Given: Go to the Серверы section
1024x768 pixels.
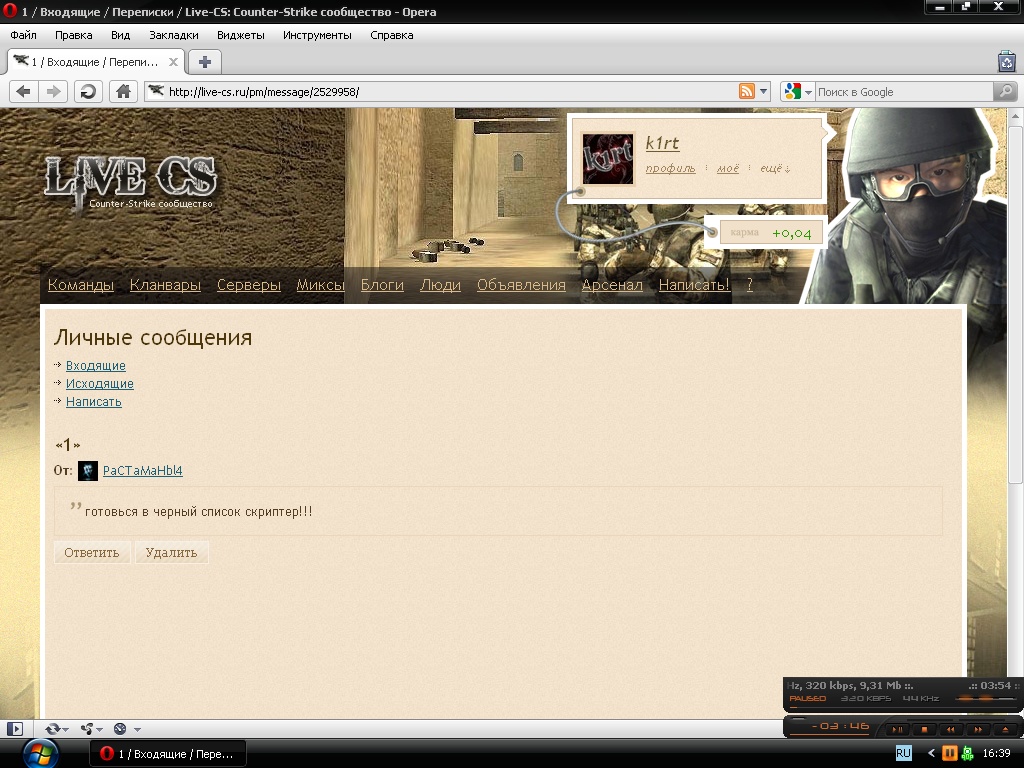Looking at the screenshot, I should click(x=249, y=285).
